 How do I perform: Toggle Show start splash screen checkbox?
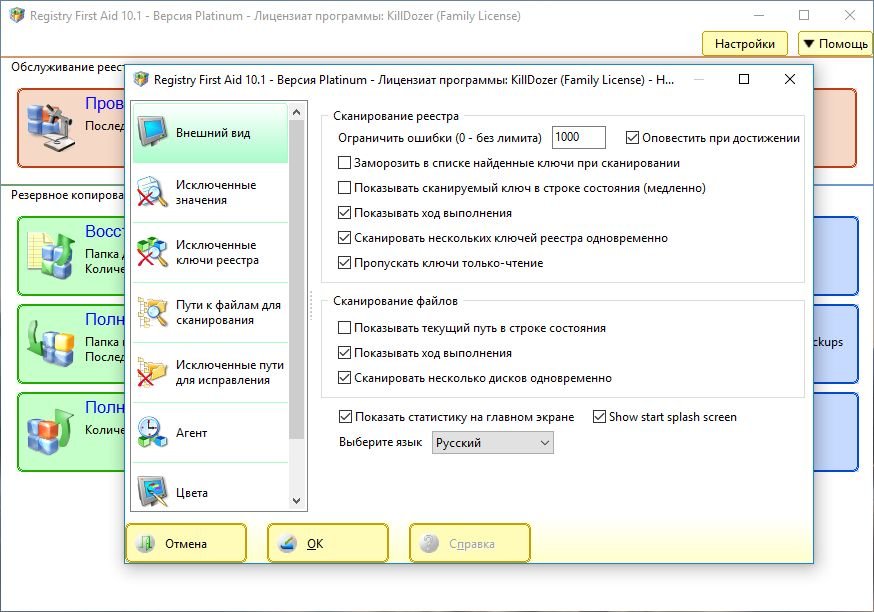pos(599,417)
